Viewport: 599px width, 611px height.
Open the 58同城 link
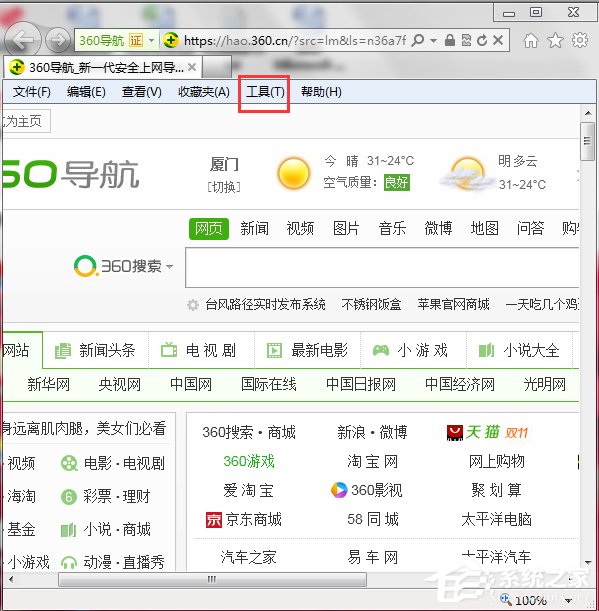point(373,519)
